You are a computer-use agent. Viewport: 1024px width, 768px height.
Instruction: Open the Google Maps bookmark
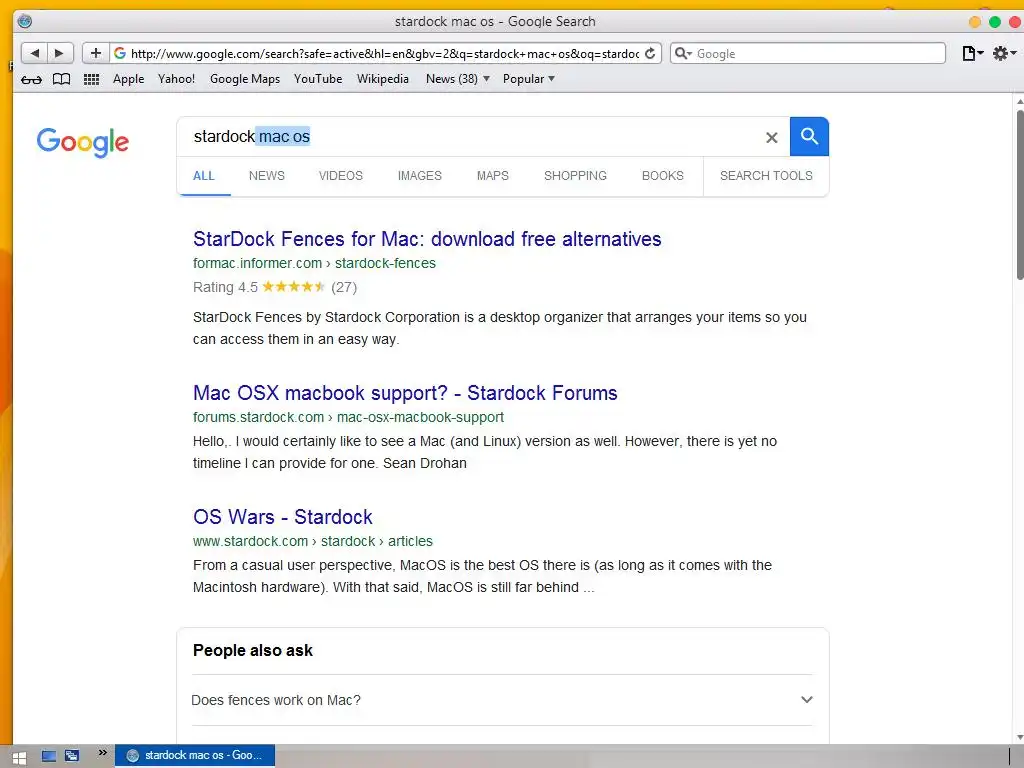(245, 79)
